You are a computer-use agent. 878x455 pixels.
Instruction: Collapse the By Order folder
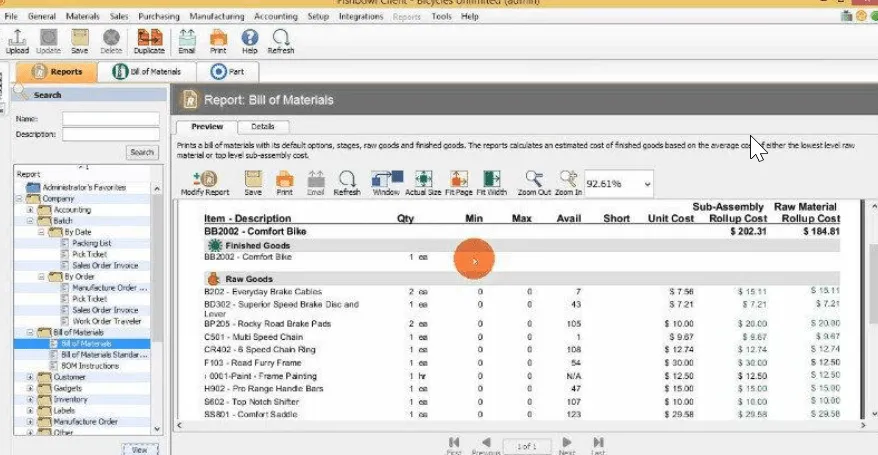[x=41, y=276]
